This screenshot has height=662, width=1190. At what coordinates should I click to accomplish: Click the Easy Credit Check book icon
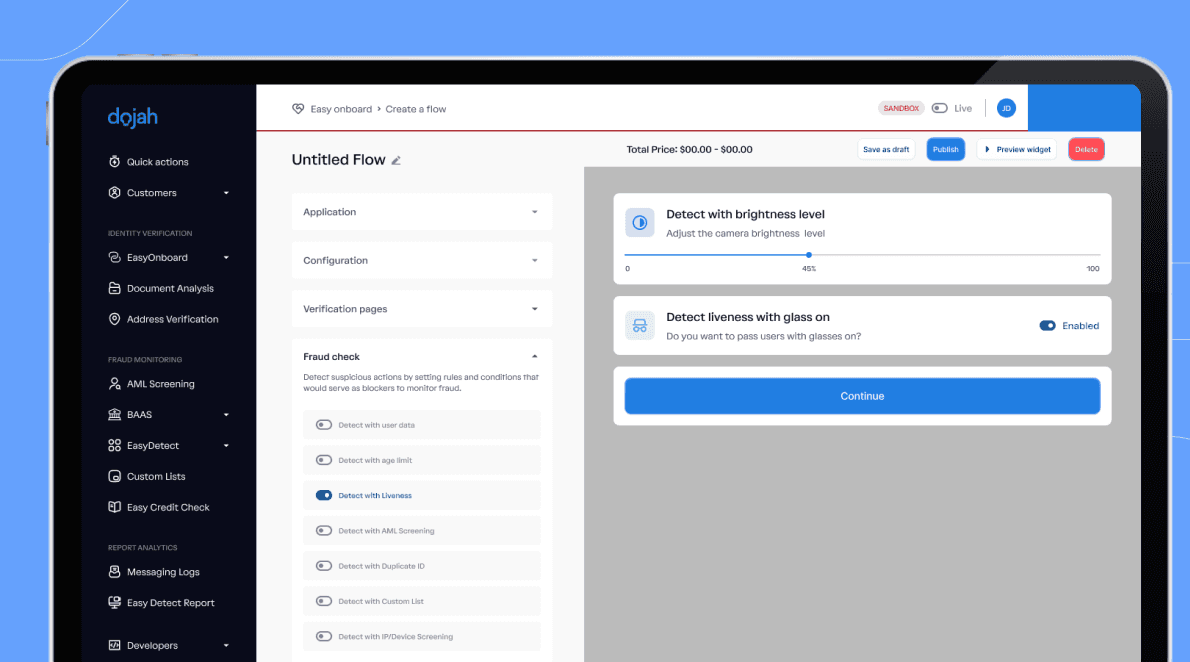[x=115, y=507]
